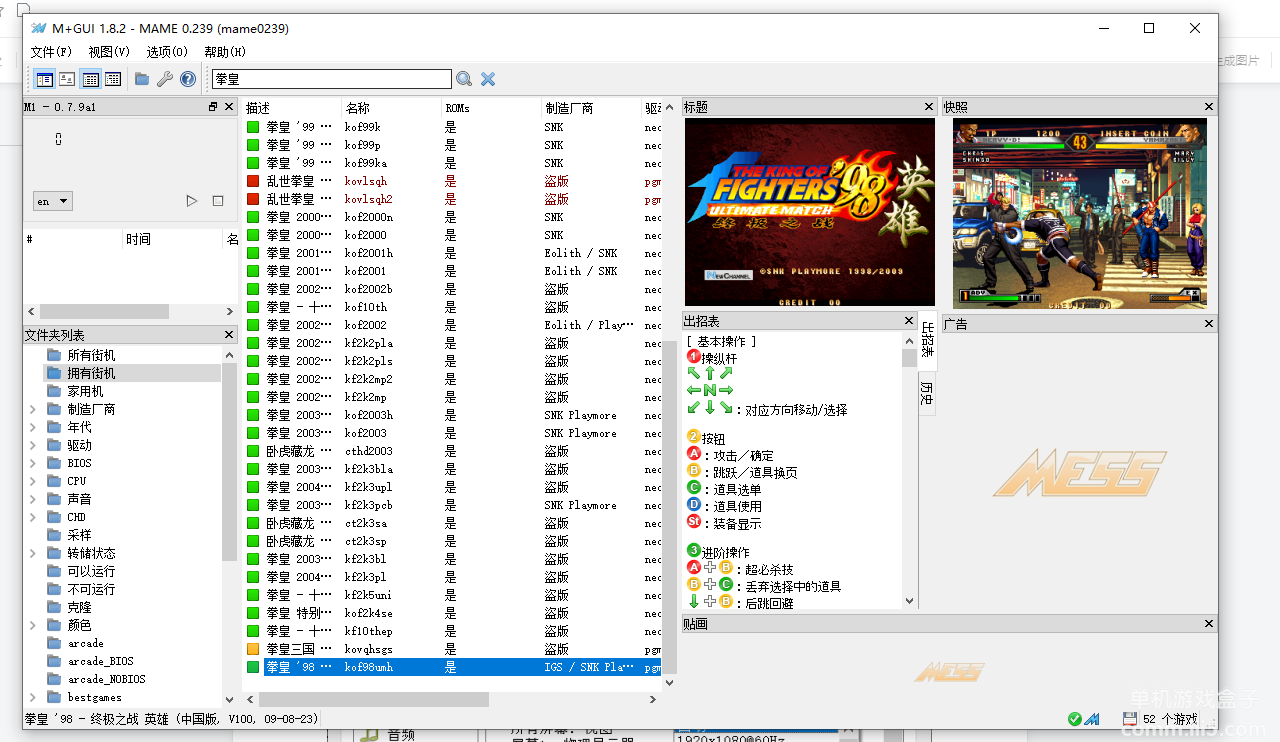Click the arcade_NOBIOS folder icon

click(54, 679)
